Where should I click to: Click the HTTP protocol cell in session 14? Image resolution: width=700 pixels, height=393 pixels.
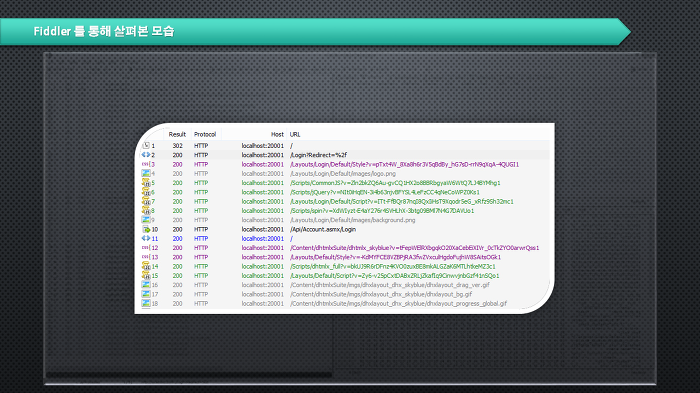click(x=201, y=267)
